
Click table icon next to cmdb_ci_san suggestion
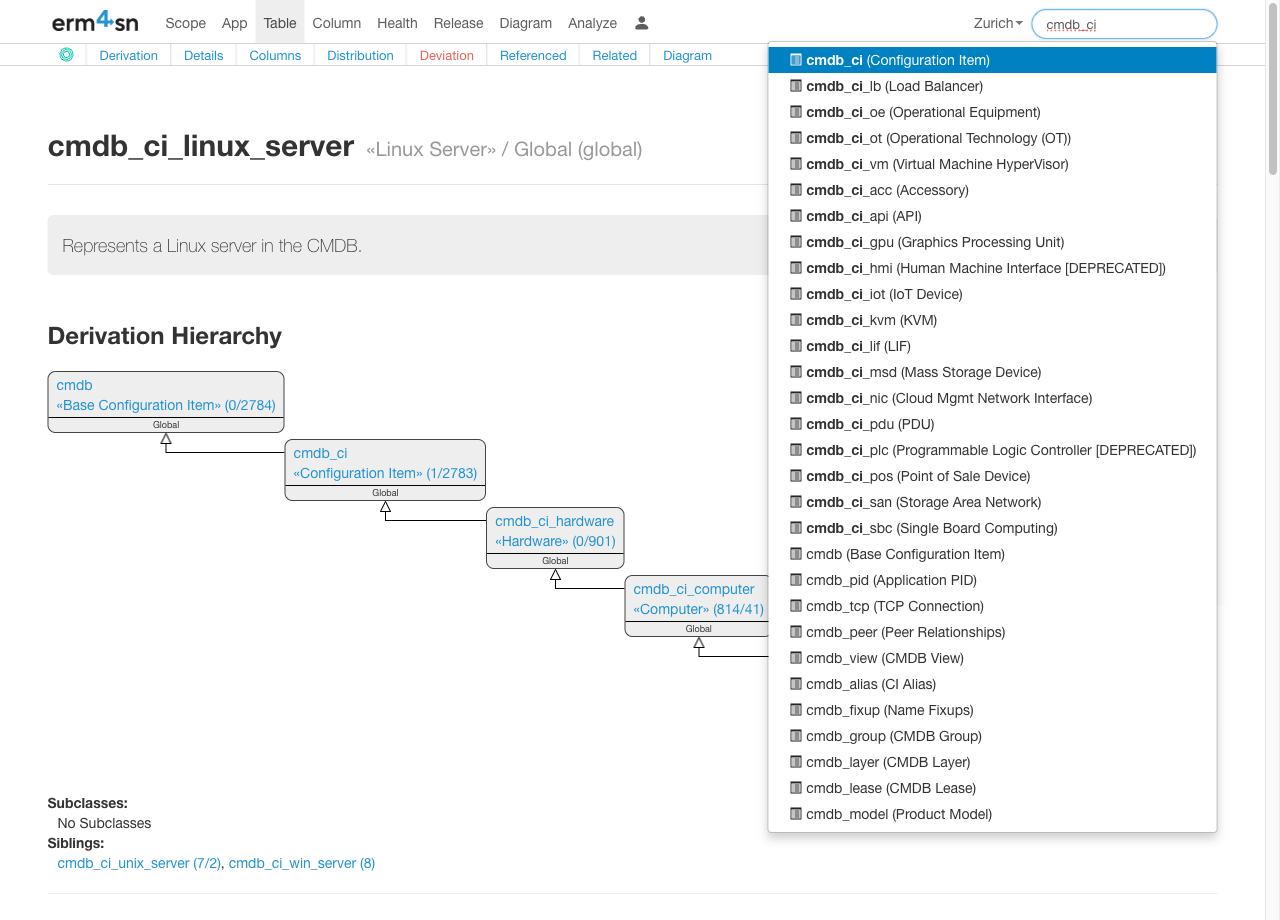(x=796, y=502)
